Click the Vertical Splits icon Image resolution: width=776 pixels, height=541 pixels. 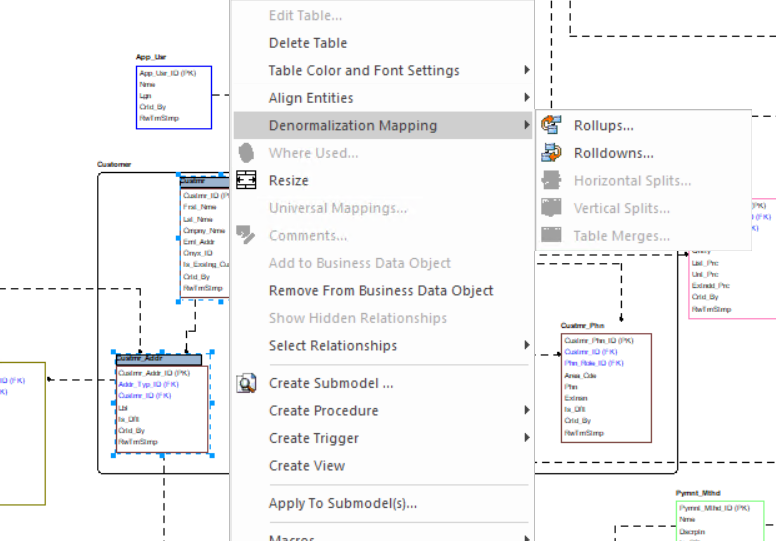pos(551,208)
